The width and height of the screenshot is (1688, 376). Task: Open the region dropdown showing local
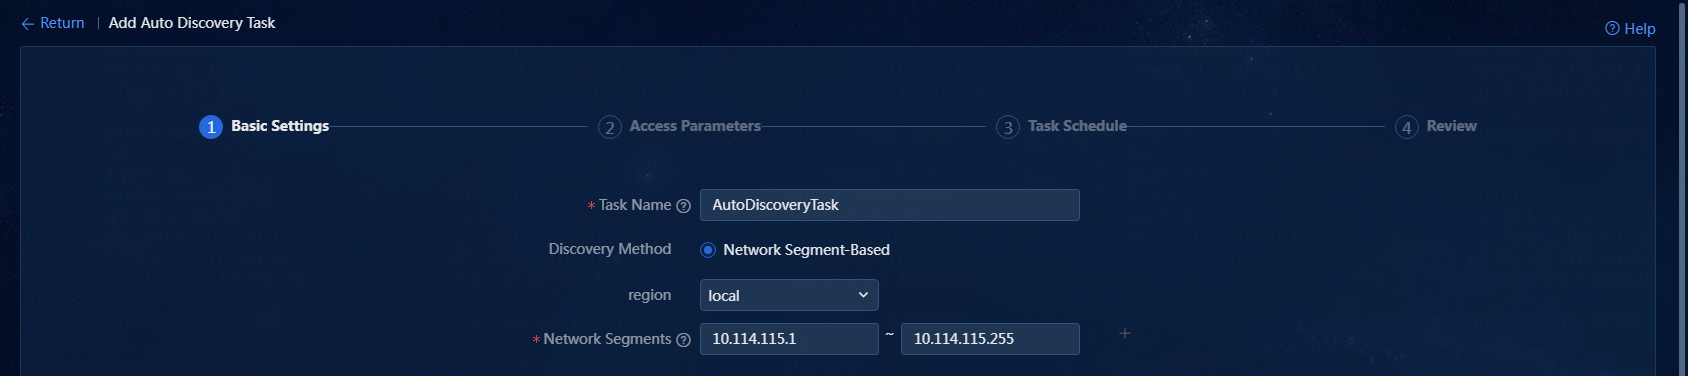789,295
